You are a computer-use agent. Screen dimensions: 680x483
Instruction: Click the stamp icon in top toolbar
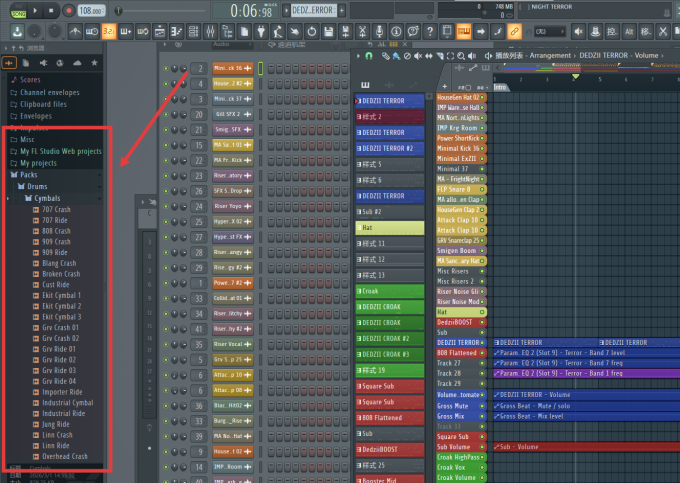(595, 31)
